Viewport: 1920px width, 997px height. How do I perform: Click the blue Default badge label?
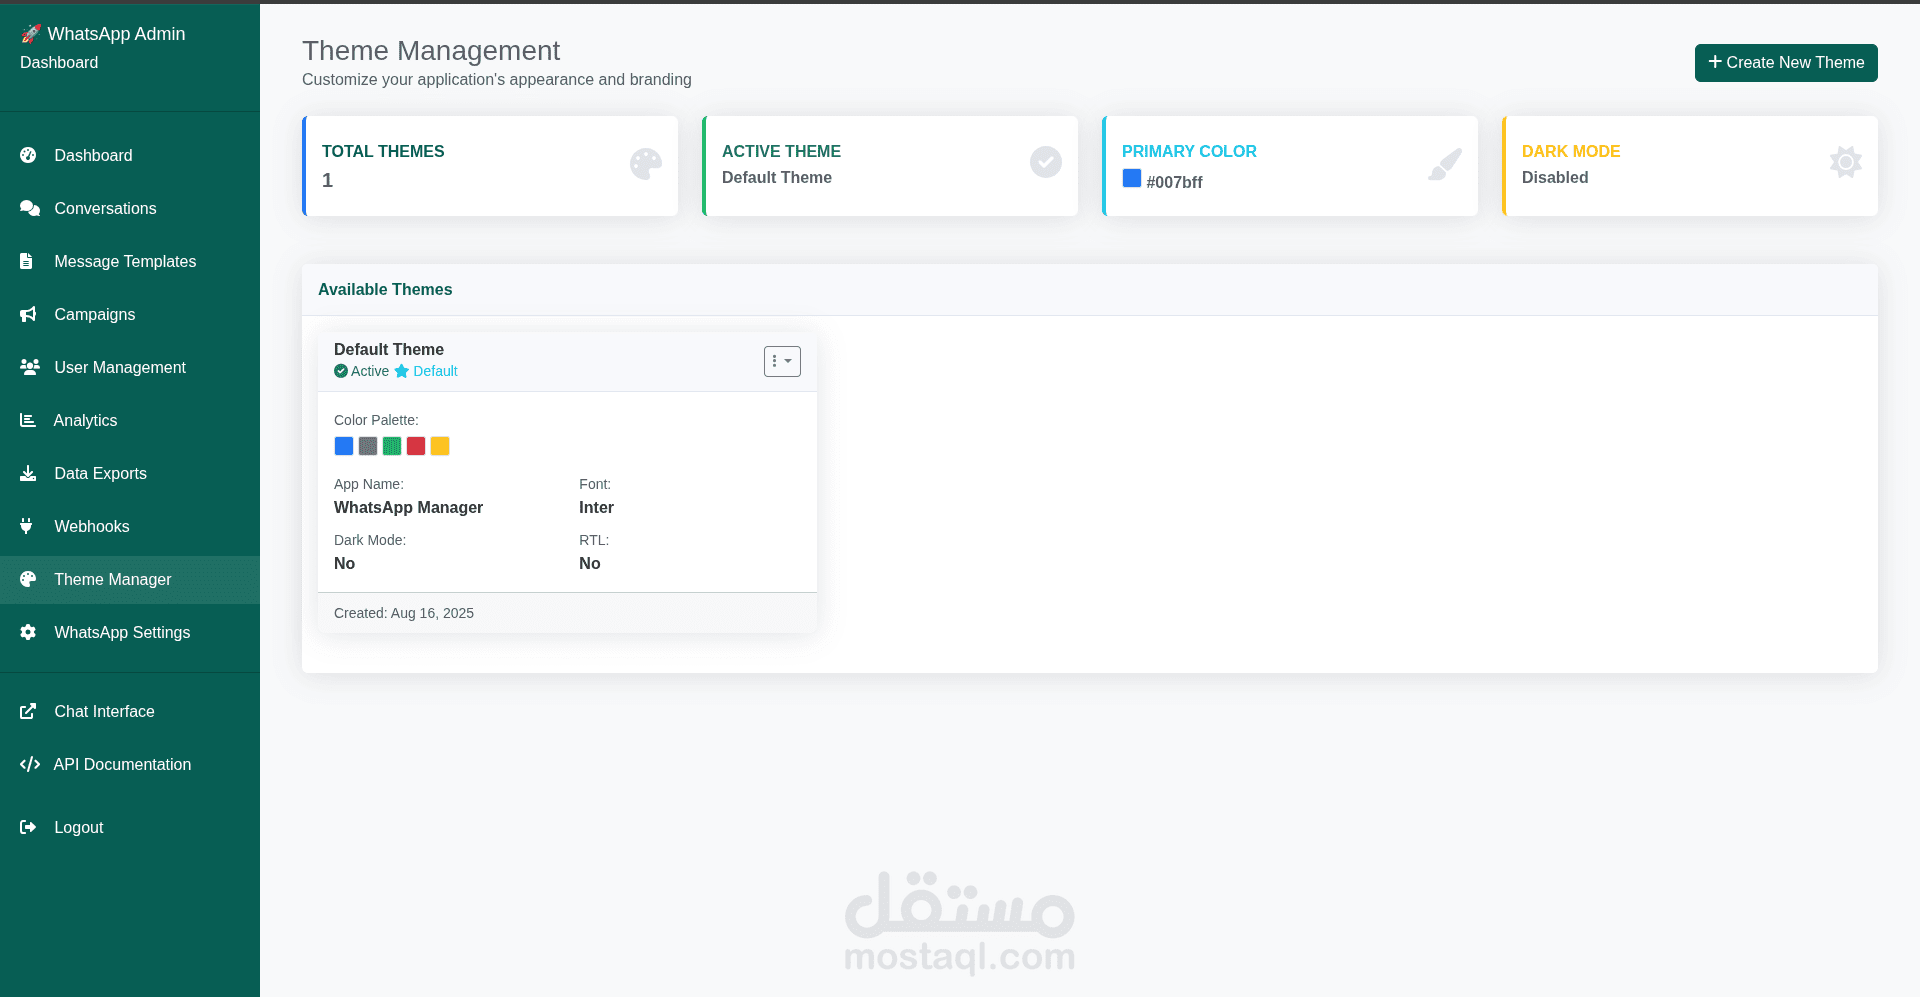435,371
